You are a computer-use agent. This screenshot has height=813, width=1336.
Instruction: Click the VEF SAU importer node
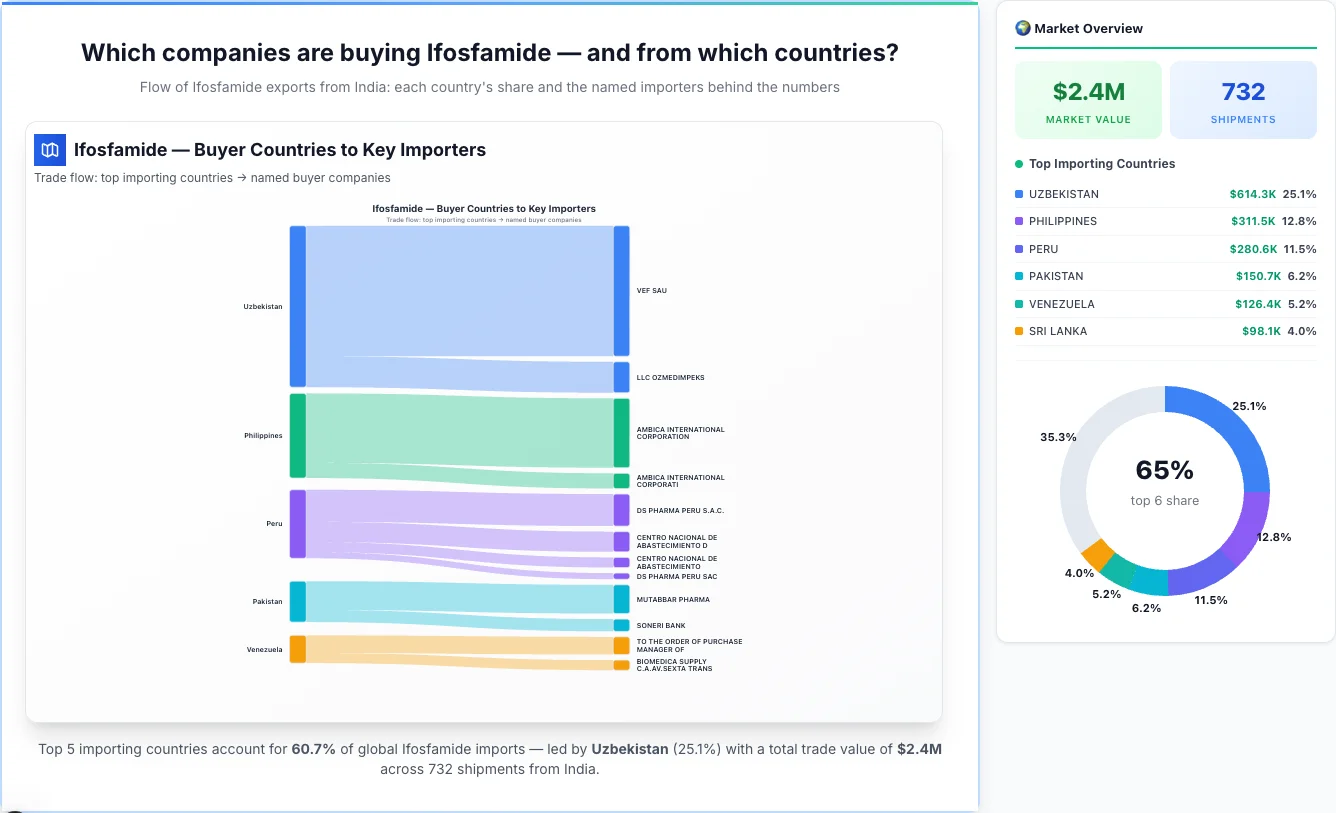pos(621,290)
